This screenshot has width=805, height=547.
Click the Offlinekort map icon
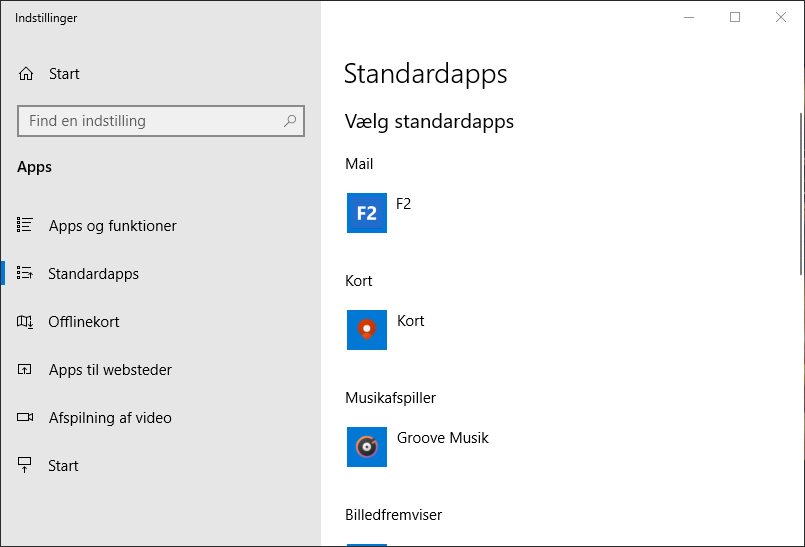point(26,322)
